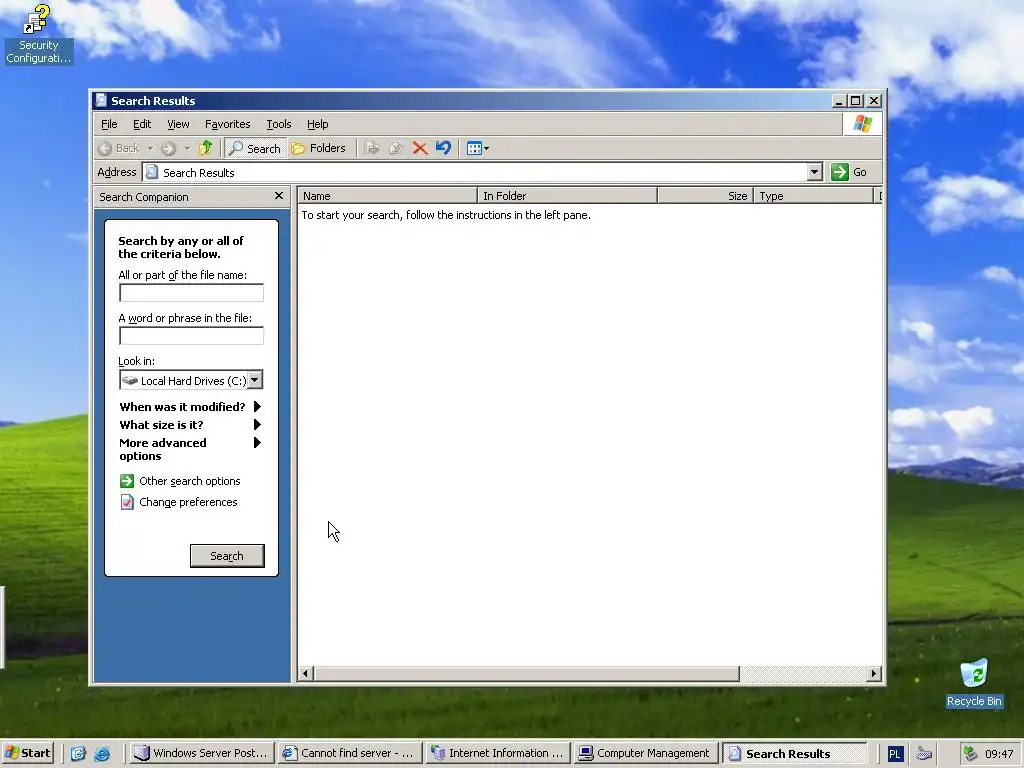The height and width of the screenshot is (768, 1024).
Task: Expand the What size is it section
Action: click(190, 425)
